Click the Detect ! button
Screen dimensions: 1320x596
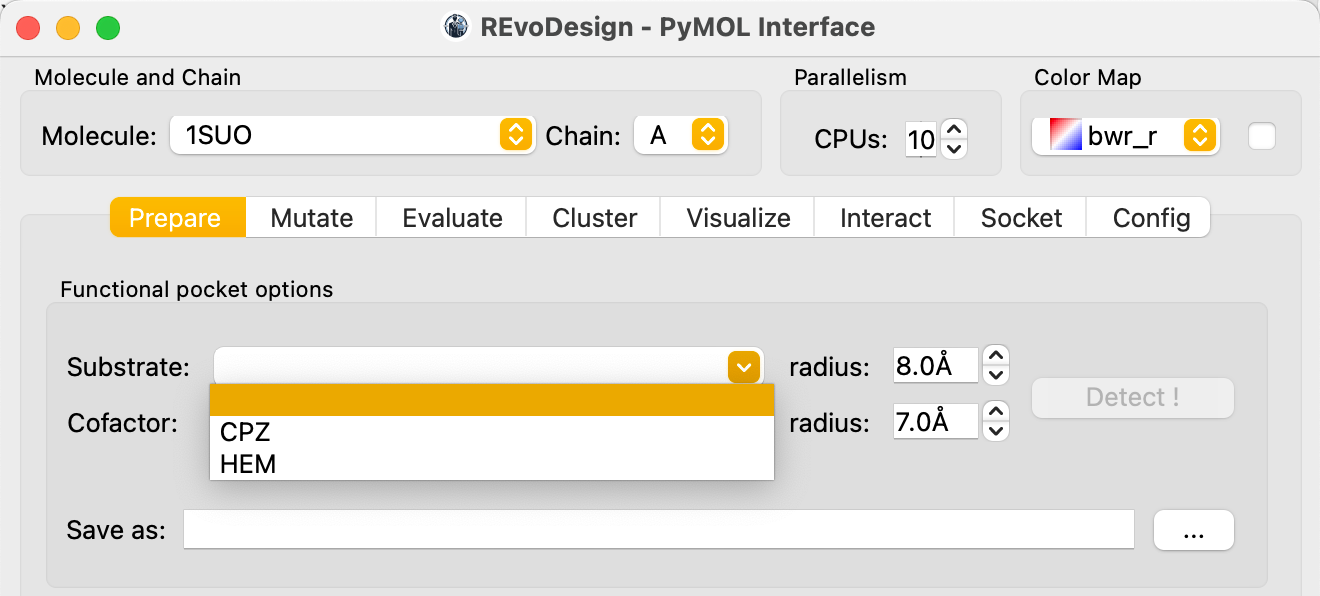click(1133, 397)
